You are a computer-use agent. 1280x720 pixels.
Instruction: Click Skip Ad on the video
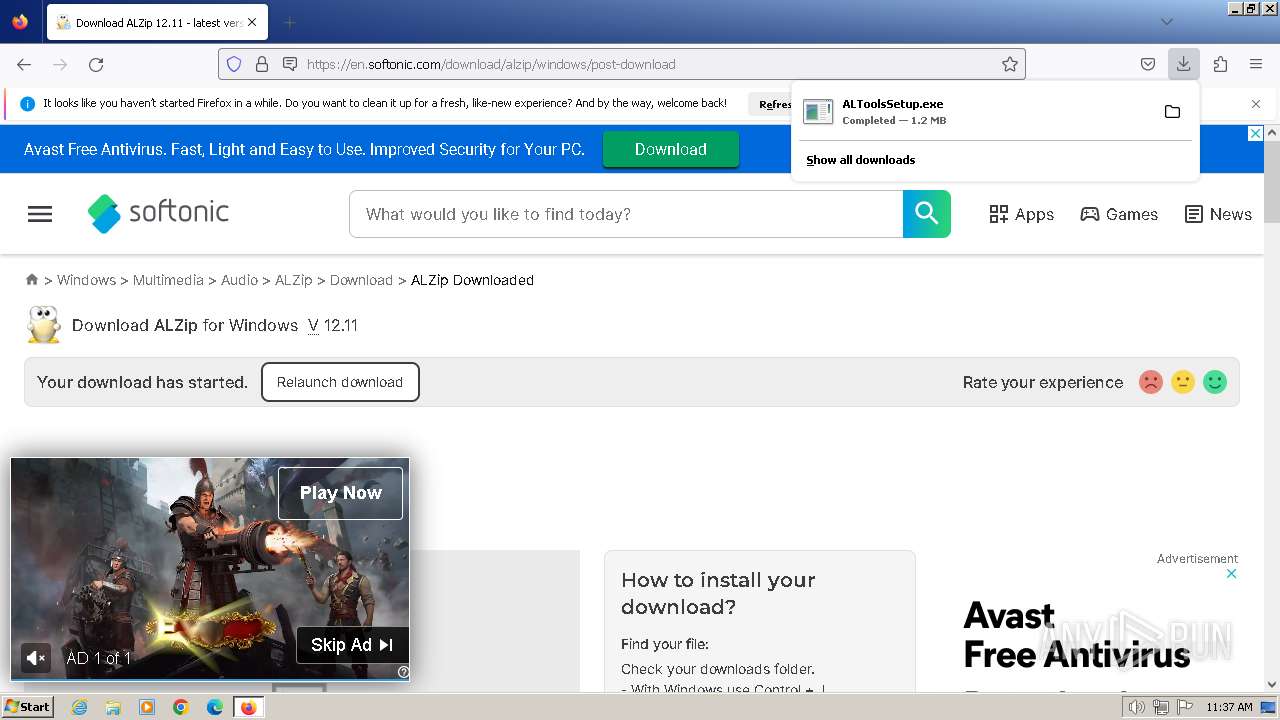pyautogui.click(x=352, y=645)
